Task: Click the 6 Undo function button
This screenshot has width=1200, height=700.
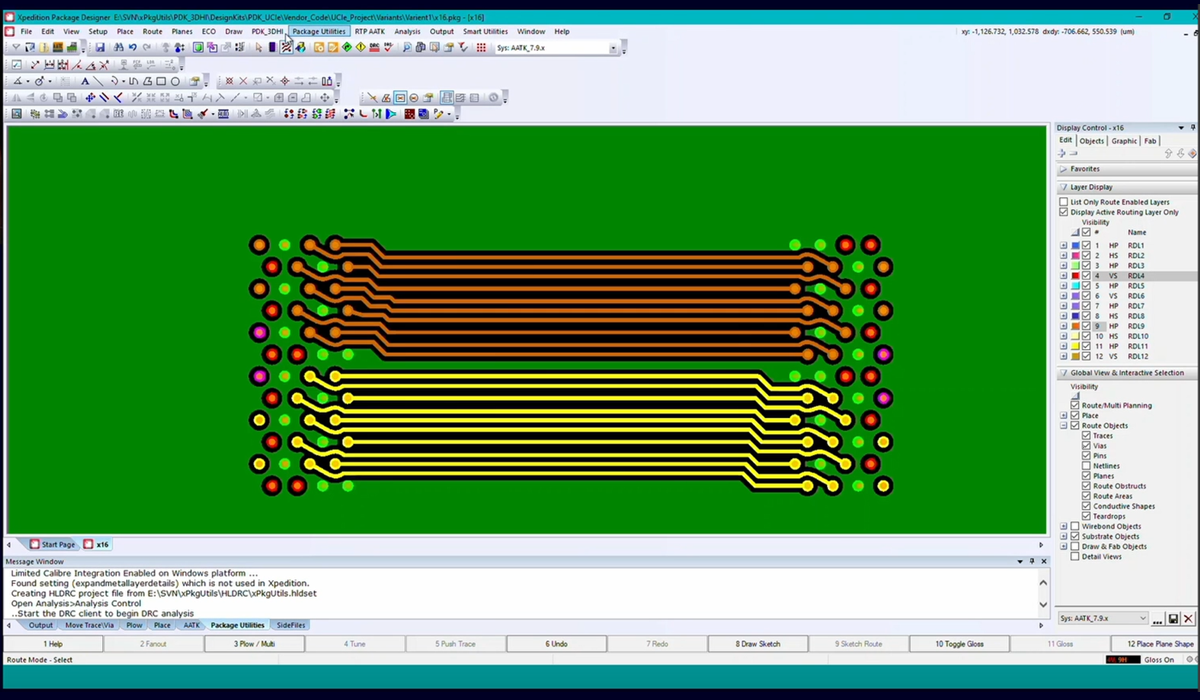Action: click(x=556, y=644)
